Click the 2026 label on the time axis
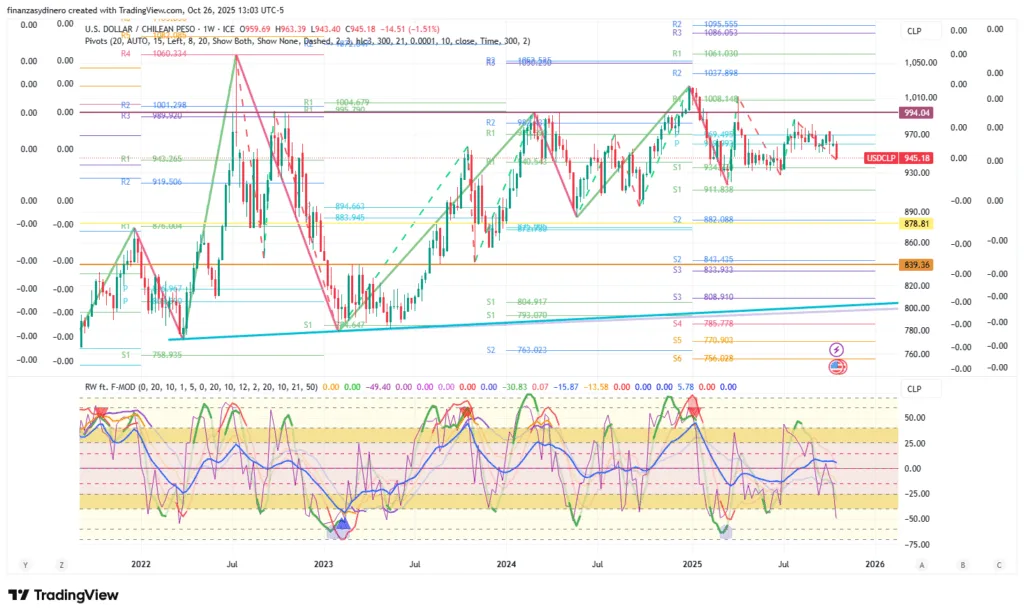The image size is (1024, 616). coord(875,565)
